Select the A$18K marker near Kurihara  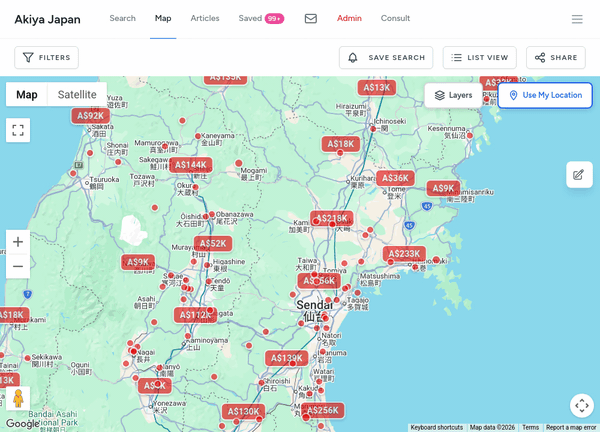(x=341, y=144)
